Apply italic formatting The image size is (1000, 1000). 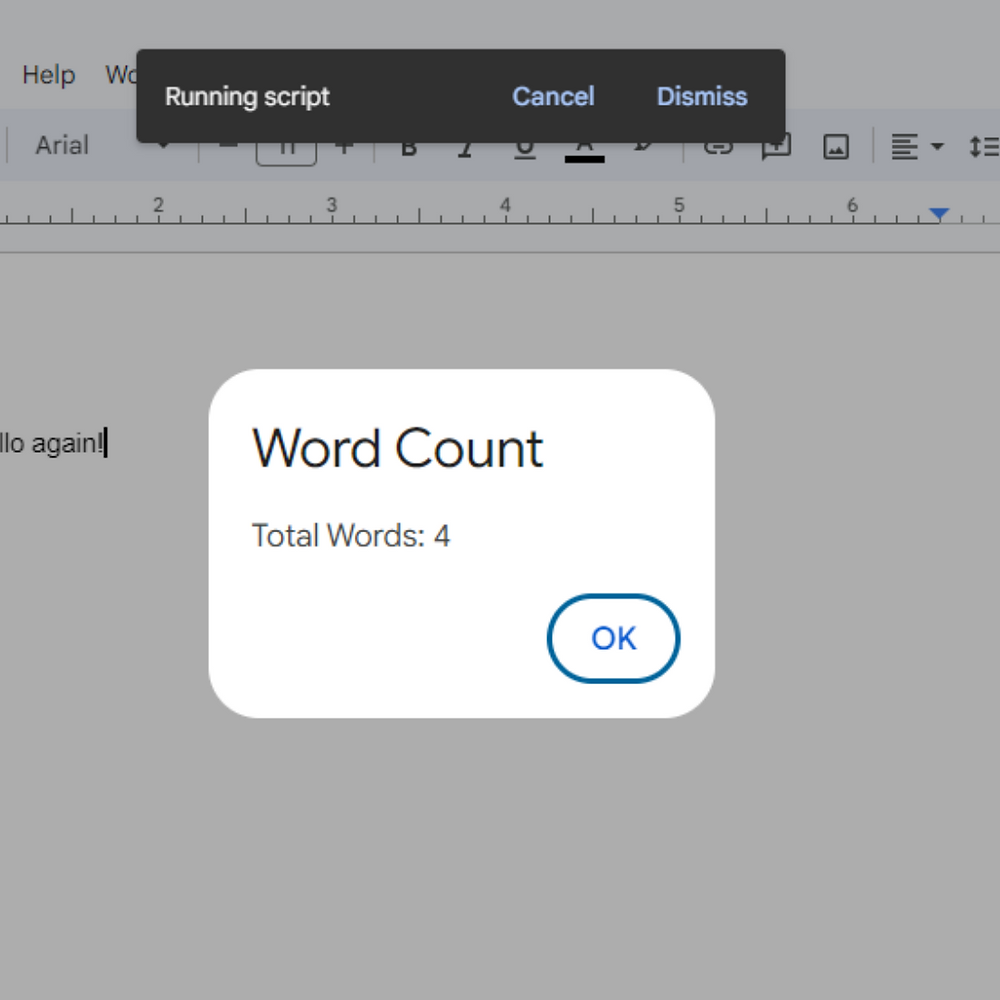click(466, 146)
